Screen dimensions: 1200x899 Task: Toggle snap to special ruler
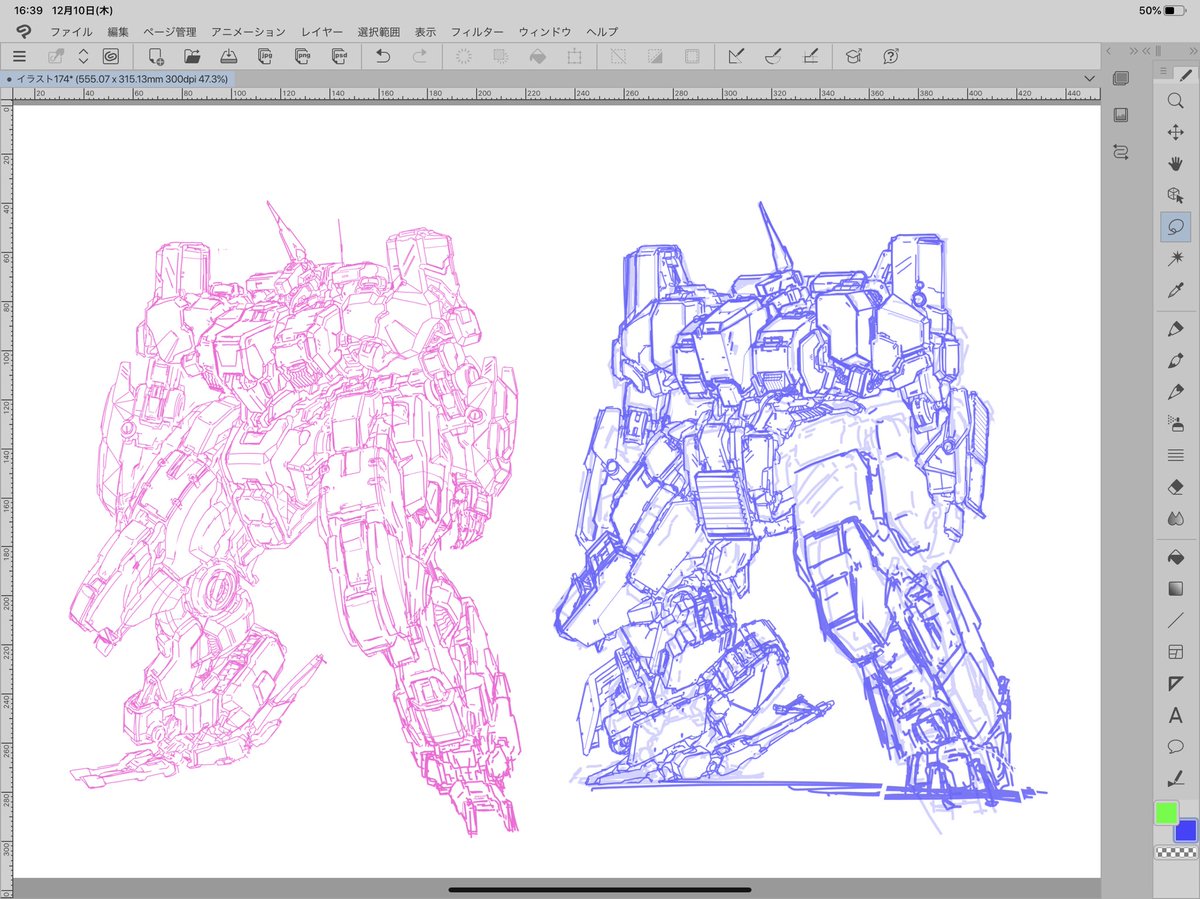point(773,57)
